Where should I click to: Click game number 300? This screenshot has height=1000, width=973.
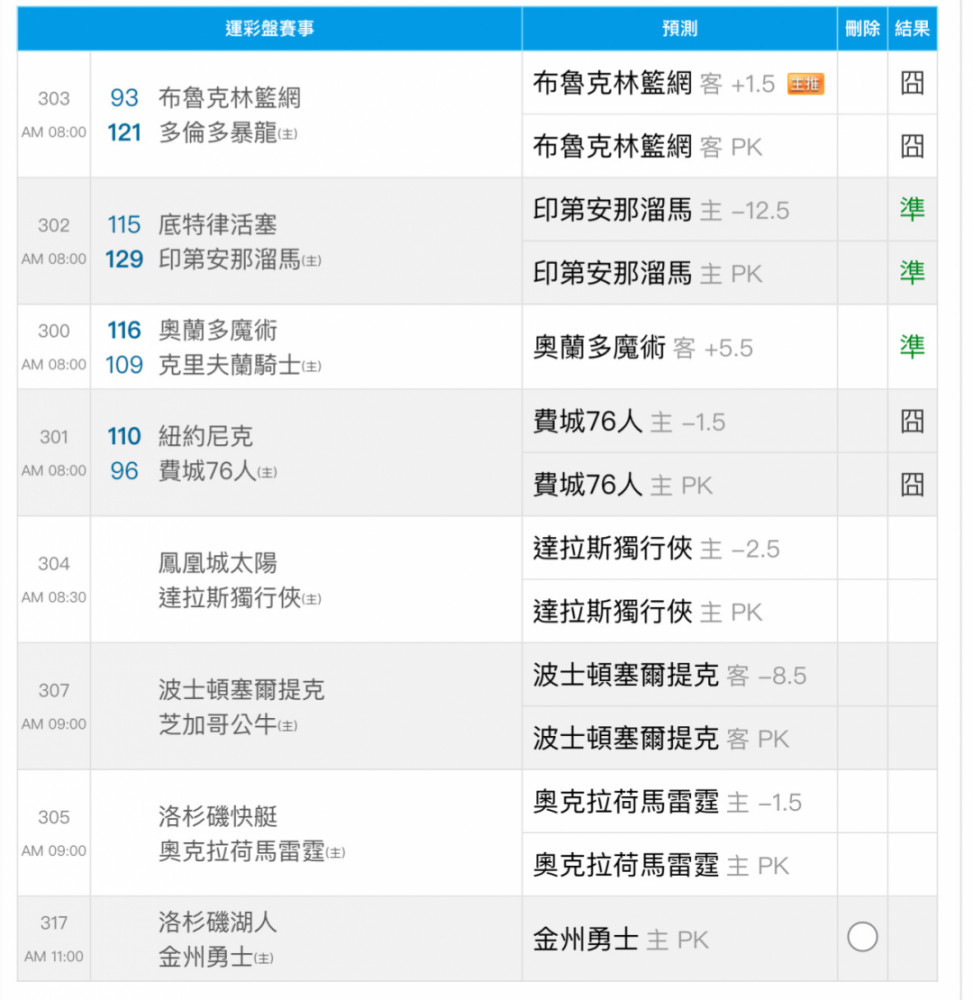click(54, 331)
